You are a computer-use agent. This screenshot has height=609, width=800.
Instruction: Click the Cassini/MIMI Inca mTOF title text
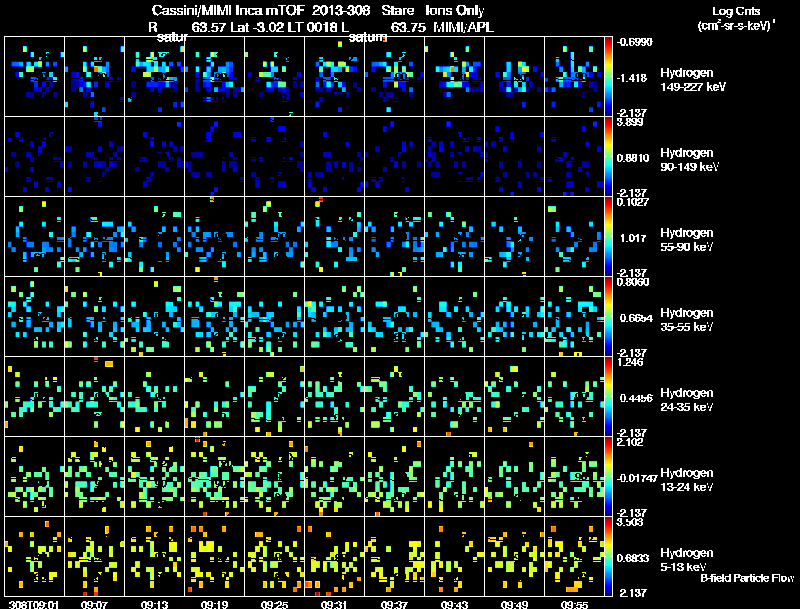tap(228, 10)
